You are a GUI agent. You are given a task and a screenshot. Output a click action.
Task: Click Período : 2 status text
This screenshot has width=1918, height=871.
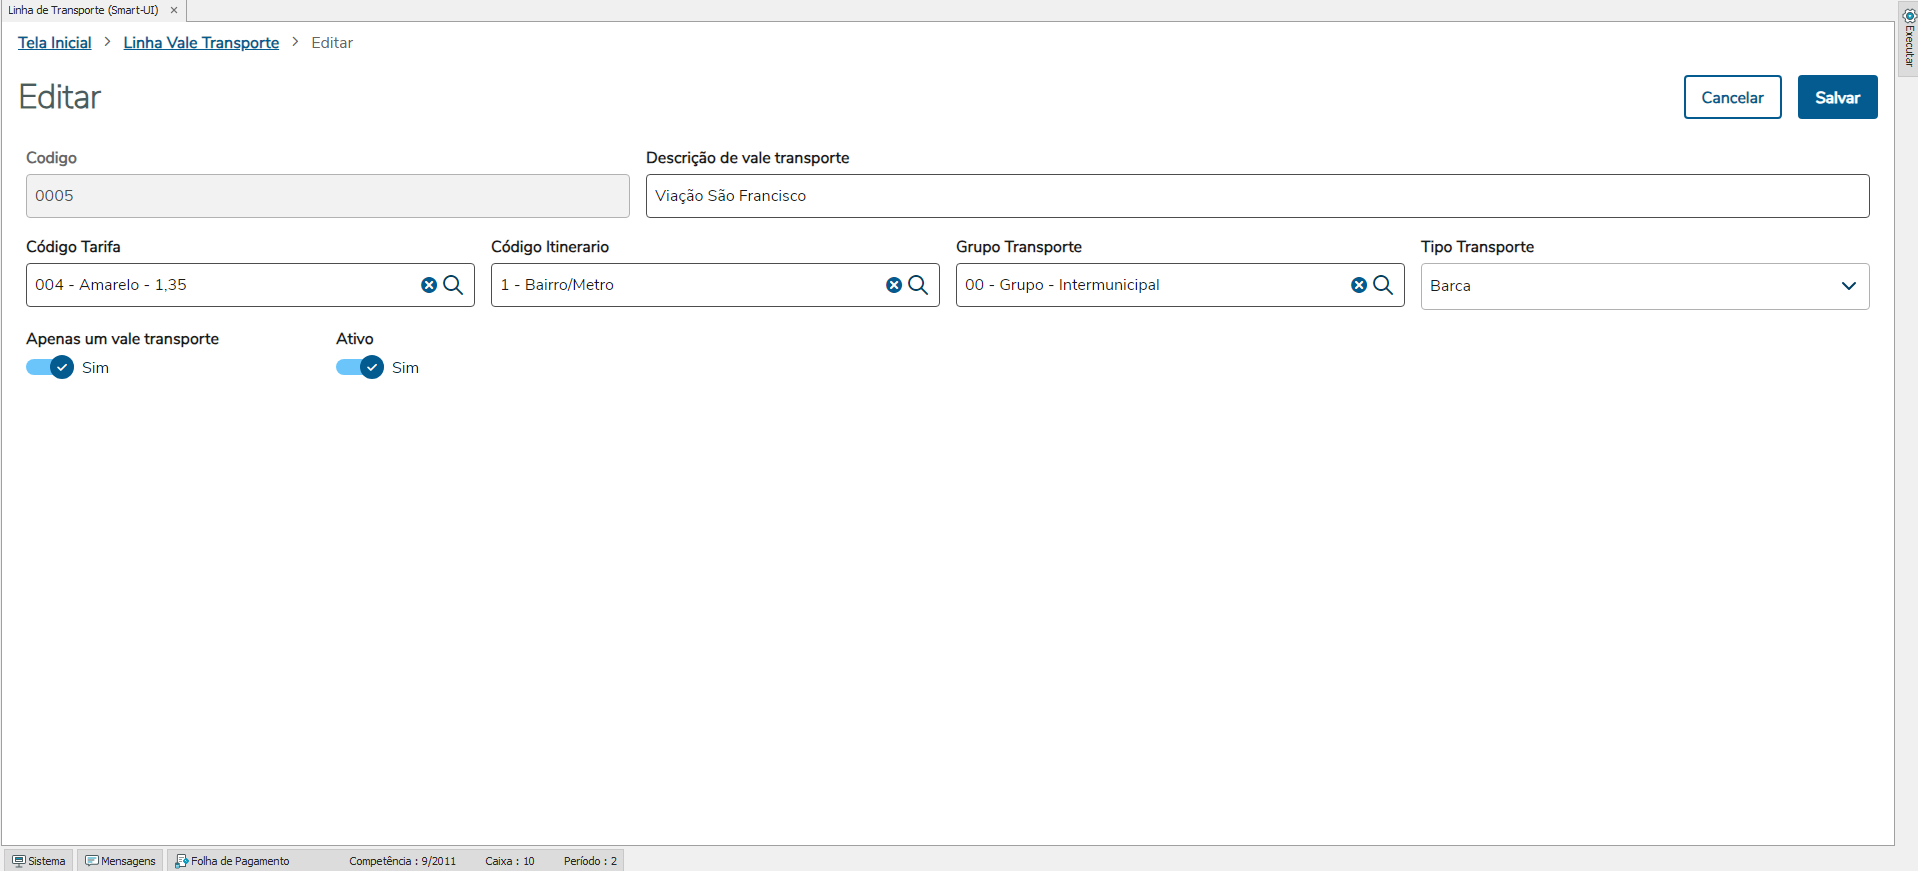point(590,861)
